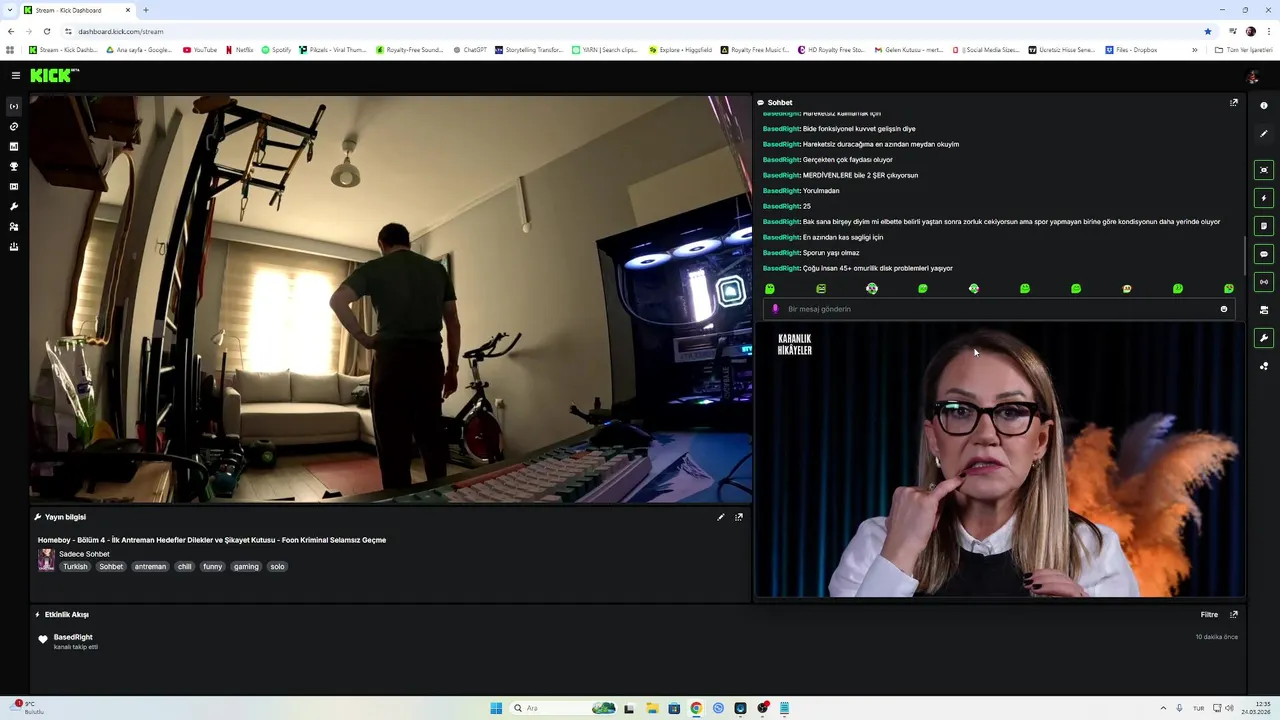Edit stream info with pencil icon
Viewport: 1280px width, 720px height.
pyautogui.click(x=720, y=517)
